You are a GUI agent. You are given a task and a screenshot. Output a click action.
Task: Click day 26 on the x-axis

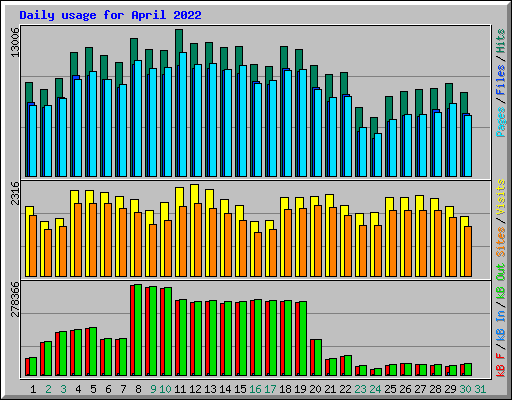(405, 389)
